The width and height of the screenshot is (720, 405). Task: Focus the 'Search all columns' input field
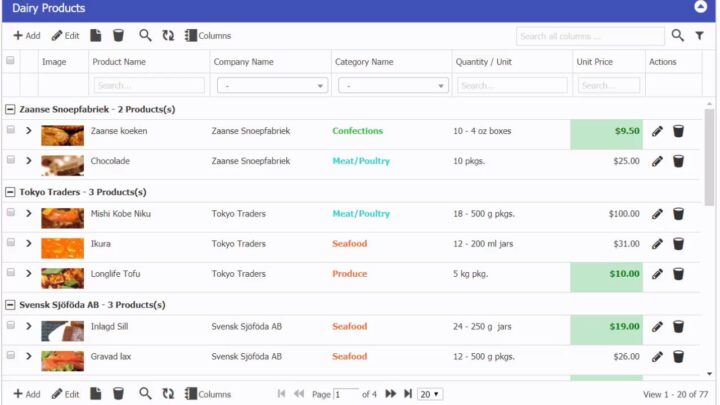point(590,36)
